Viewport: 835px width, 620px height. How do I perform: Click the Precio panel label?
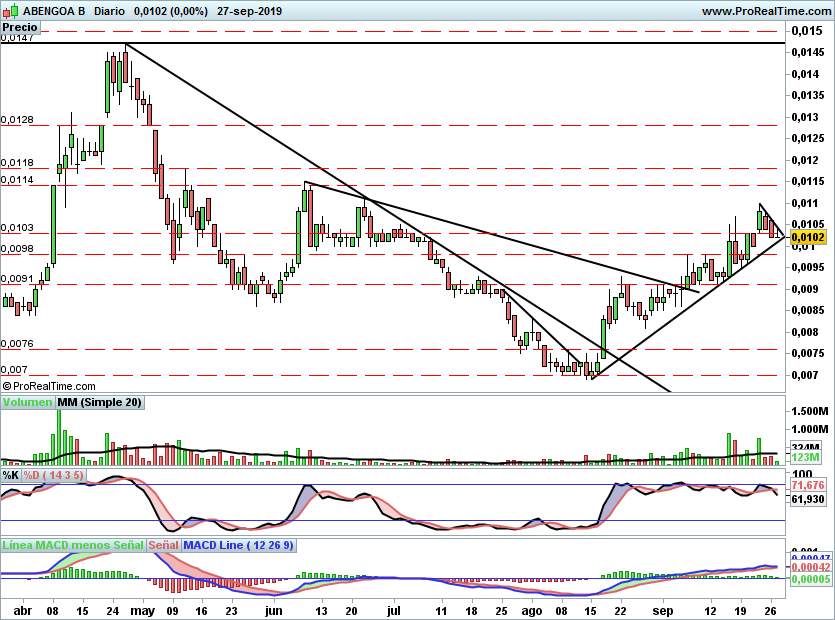coord(20,27)
